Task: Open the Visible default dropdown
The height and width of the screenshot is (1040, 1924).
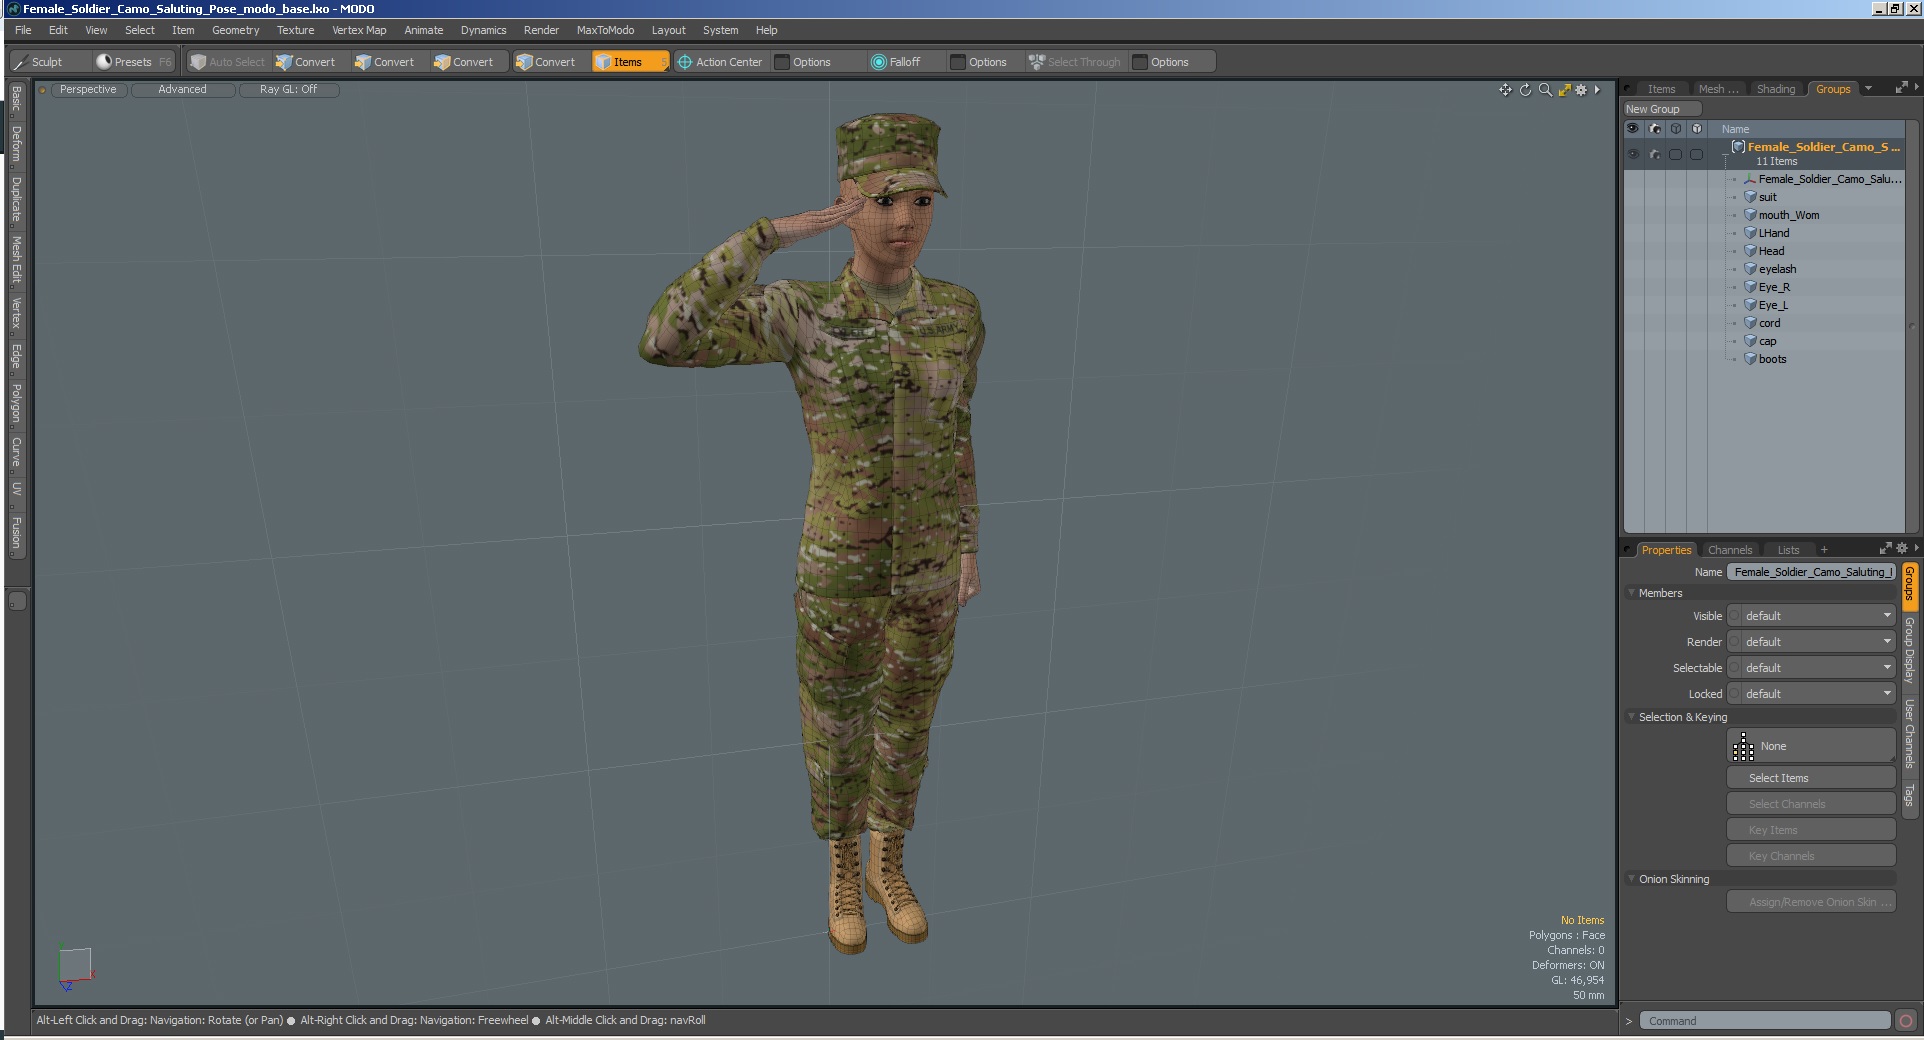Action: (x=1818, y=616)
